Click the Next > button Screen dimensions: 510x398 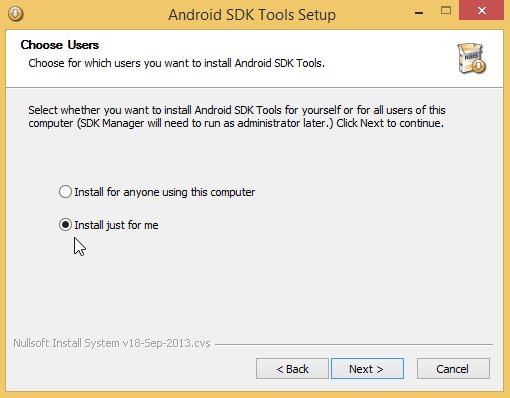[367, 369]
